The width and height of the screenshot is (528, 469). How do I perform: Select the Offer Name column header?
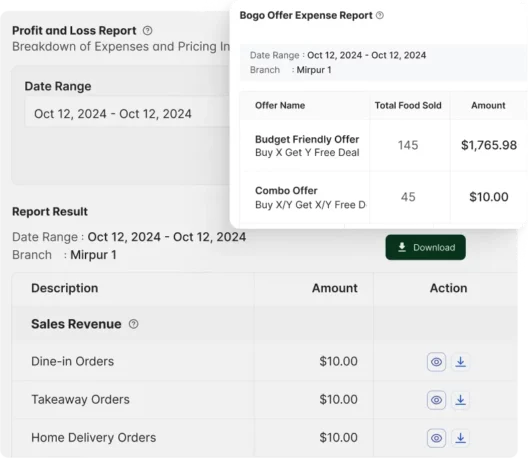280,105
